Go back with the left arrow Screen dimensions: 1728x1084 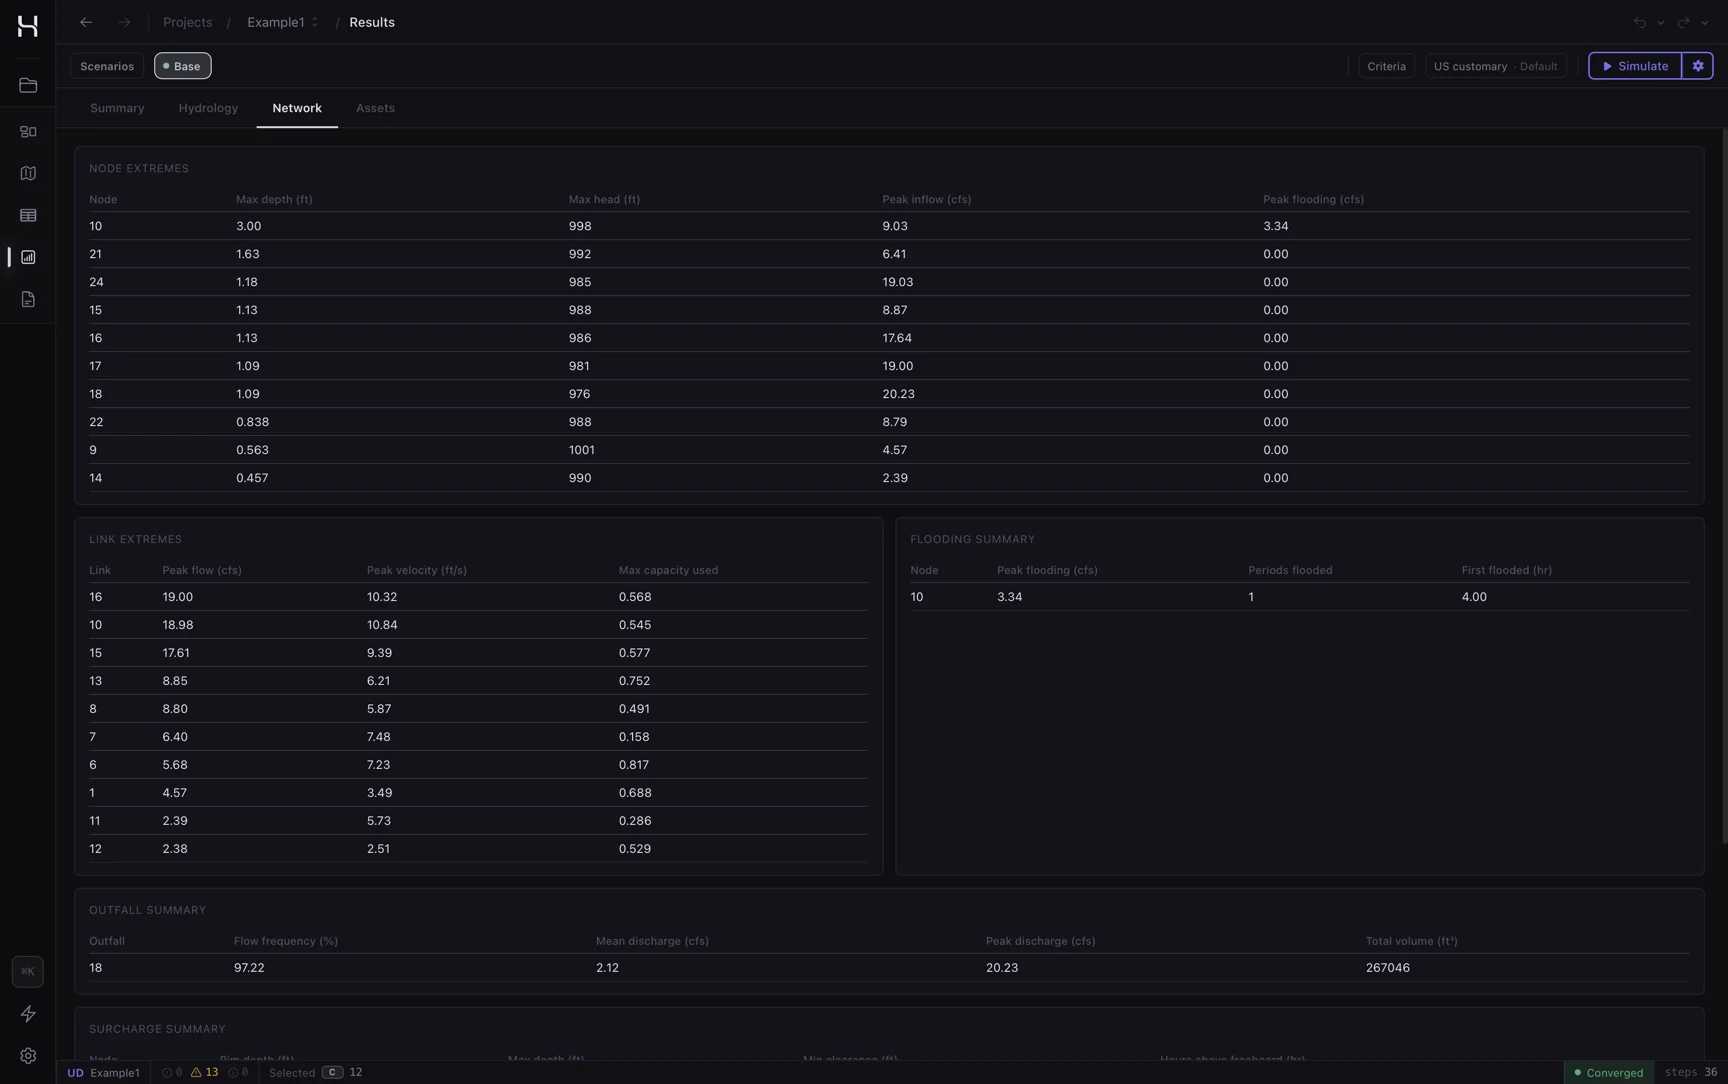click(x=86, y=22)
